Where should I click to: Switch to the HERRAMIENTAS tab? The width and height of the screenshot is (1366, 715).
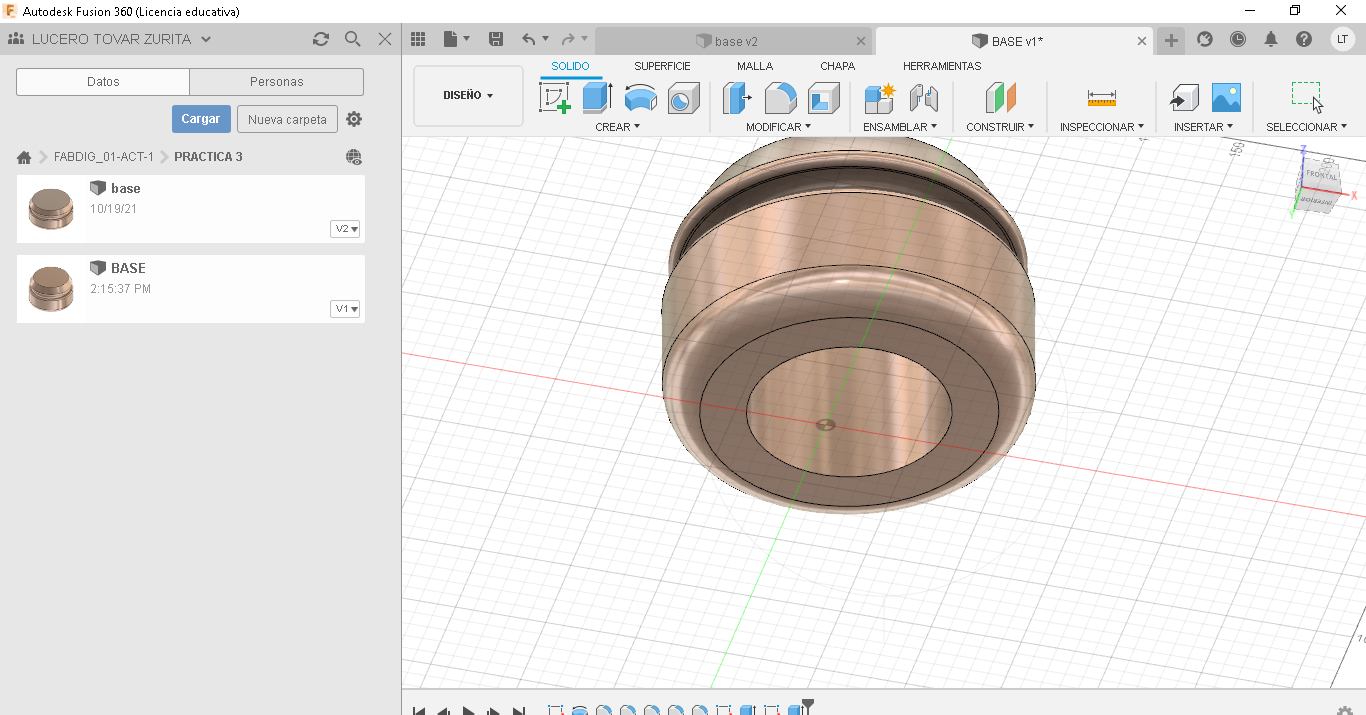click(942, 66)
